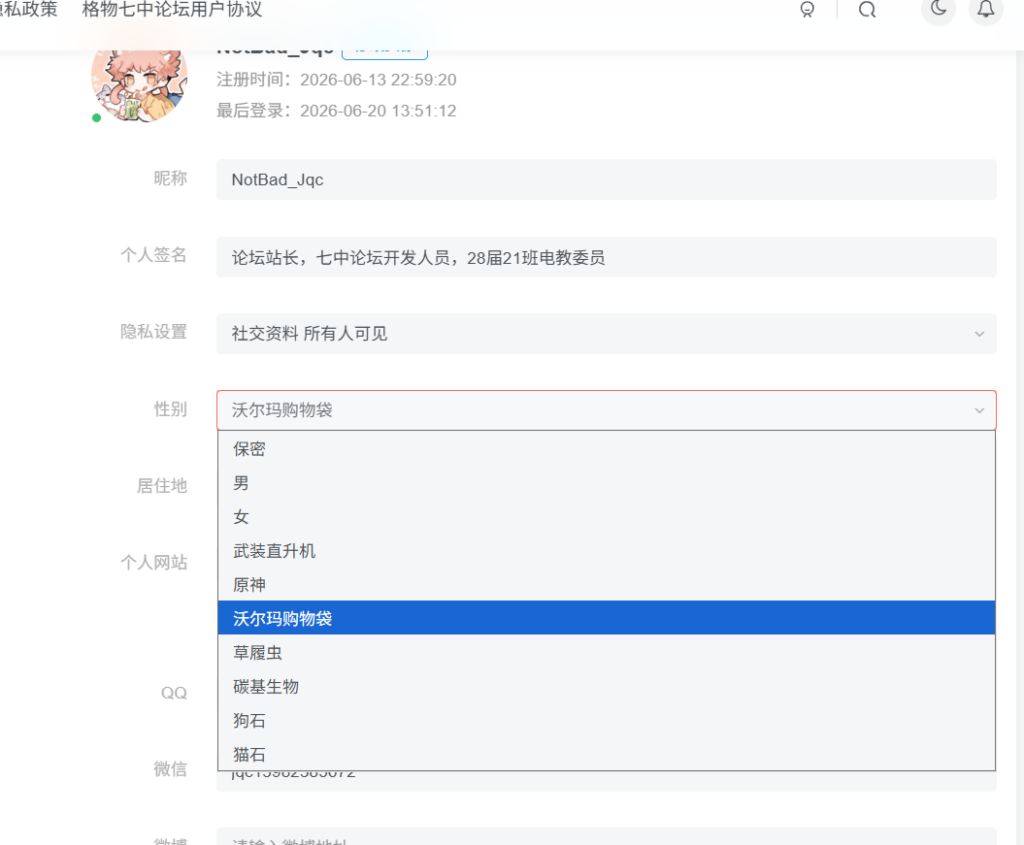This screenshot has height=845, width=1024.
Task: Click the 昵称 input with NotBad_Jqc
Action: [606, 180]
